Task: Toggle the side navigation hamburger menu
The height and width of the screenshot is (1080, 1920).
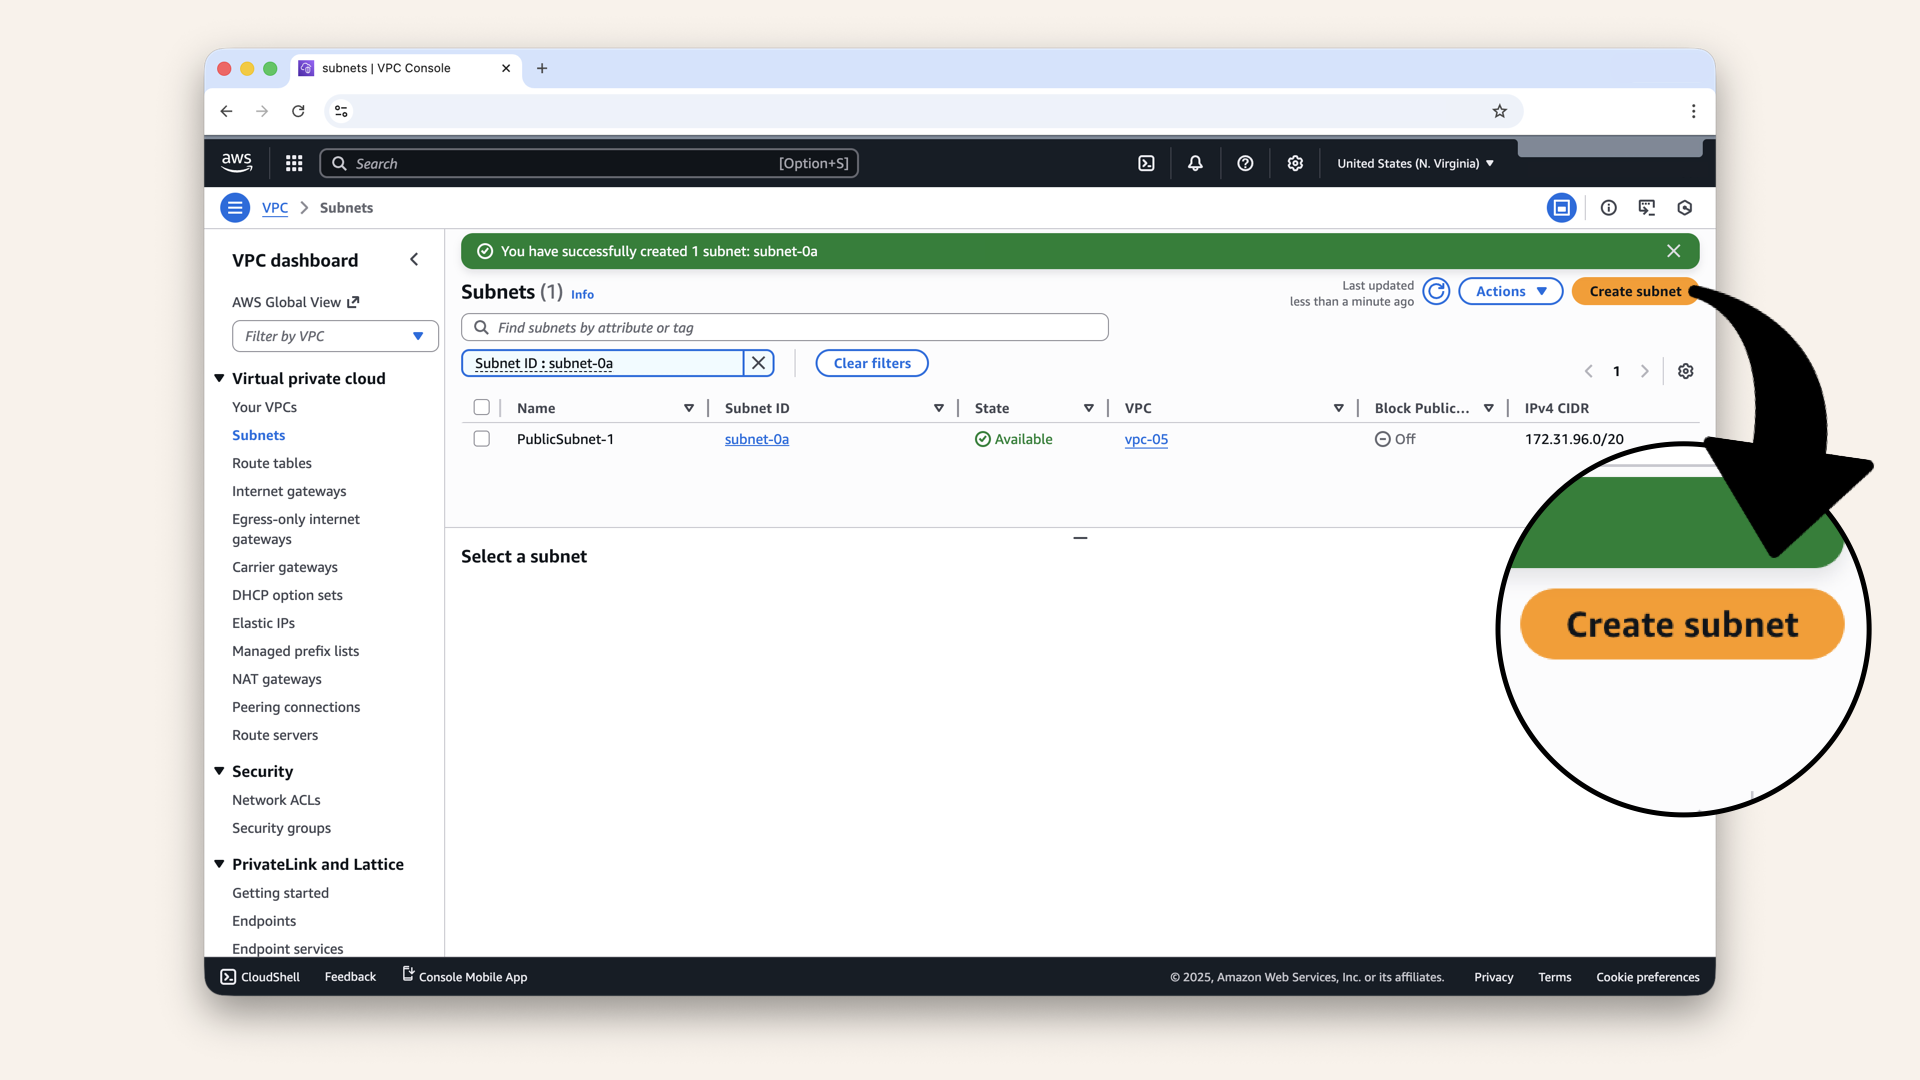Action: tap(235, 208)
